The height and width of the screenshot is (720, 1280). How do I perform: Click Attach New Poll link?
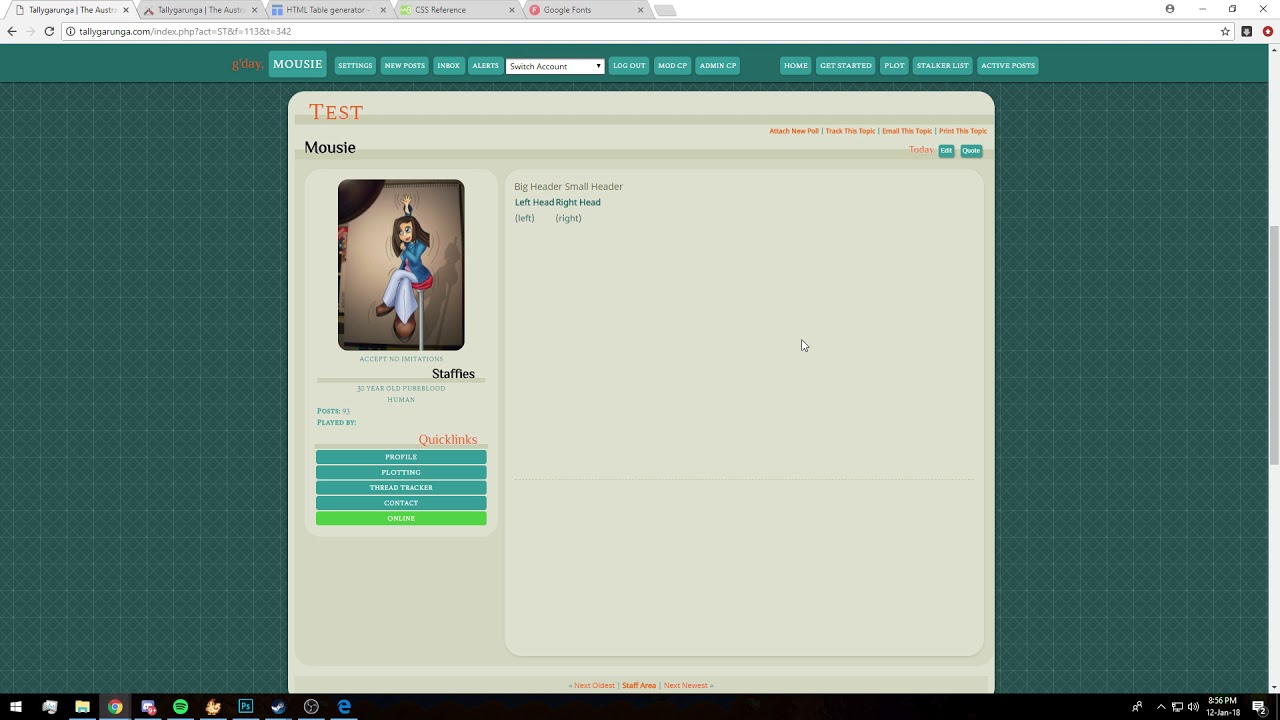794,131
